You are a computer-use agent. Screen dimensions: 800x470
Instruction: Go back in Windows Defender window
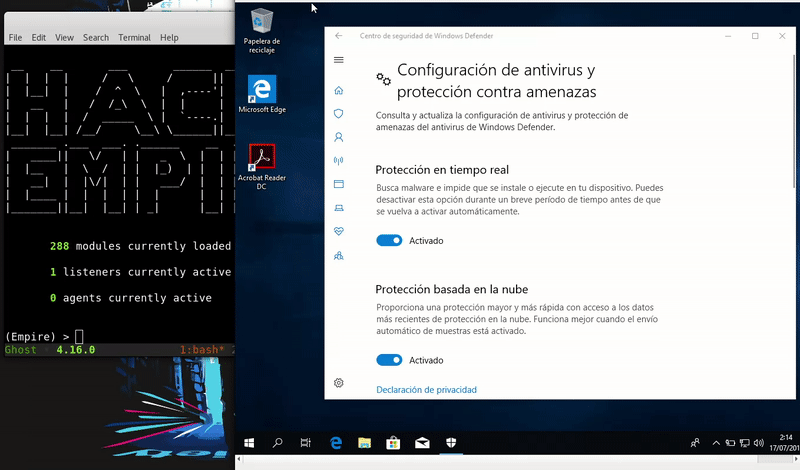(338, 36)
